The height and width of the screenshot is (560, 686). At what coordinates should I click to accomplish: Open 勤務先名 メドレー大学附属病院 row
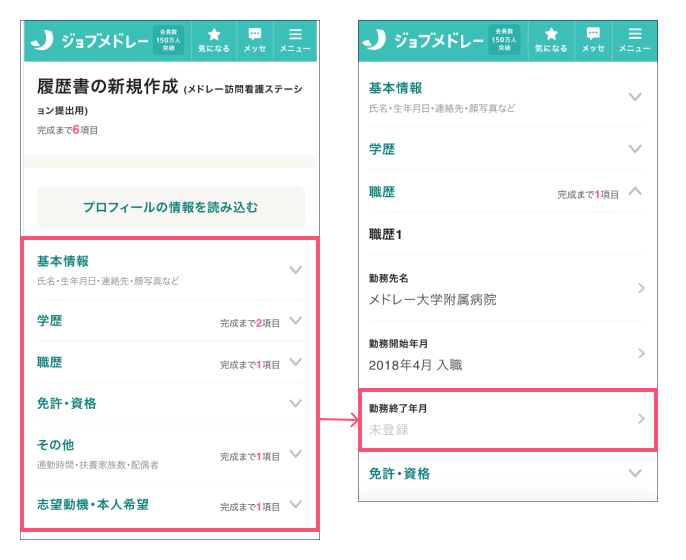[507, 288]
